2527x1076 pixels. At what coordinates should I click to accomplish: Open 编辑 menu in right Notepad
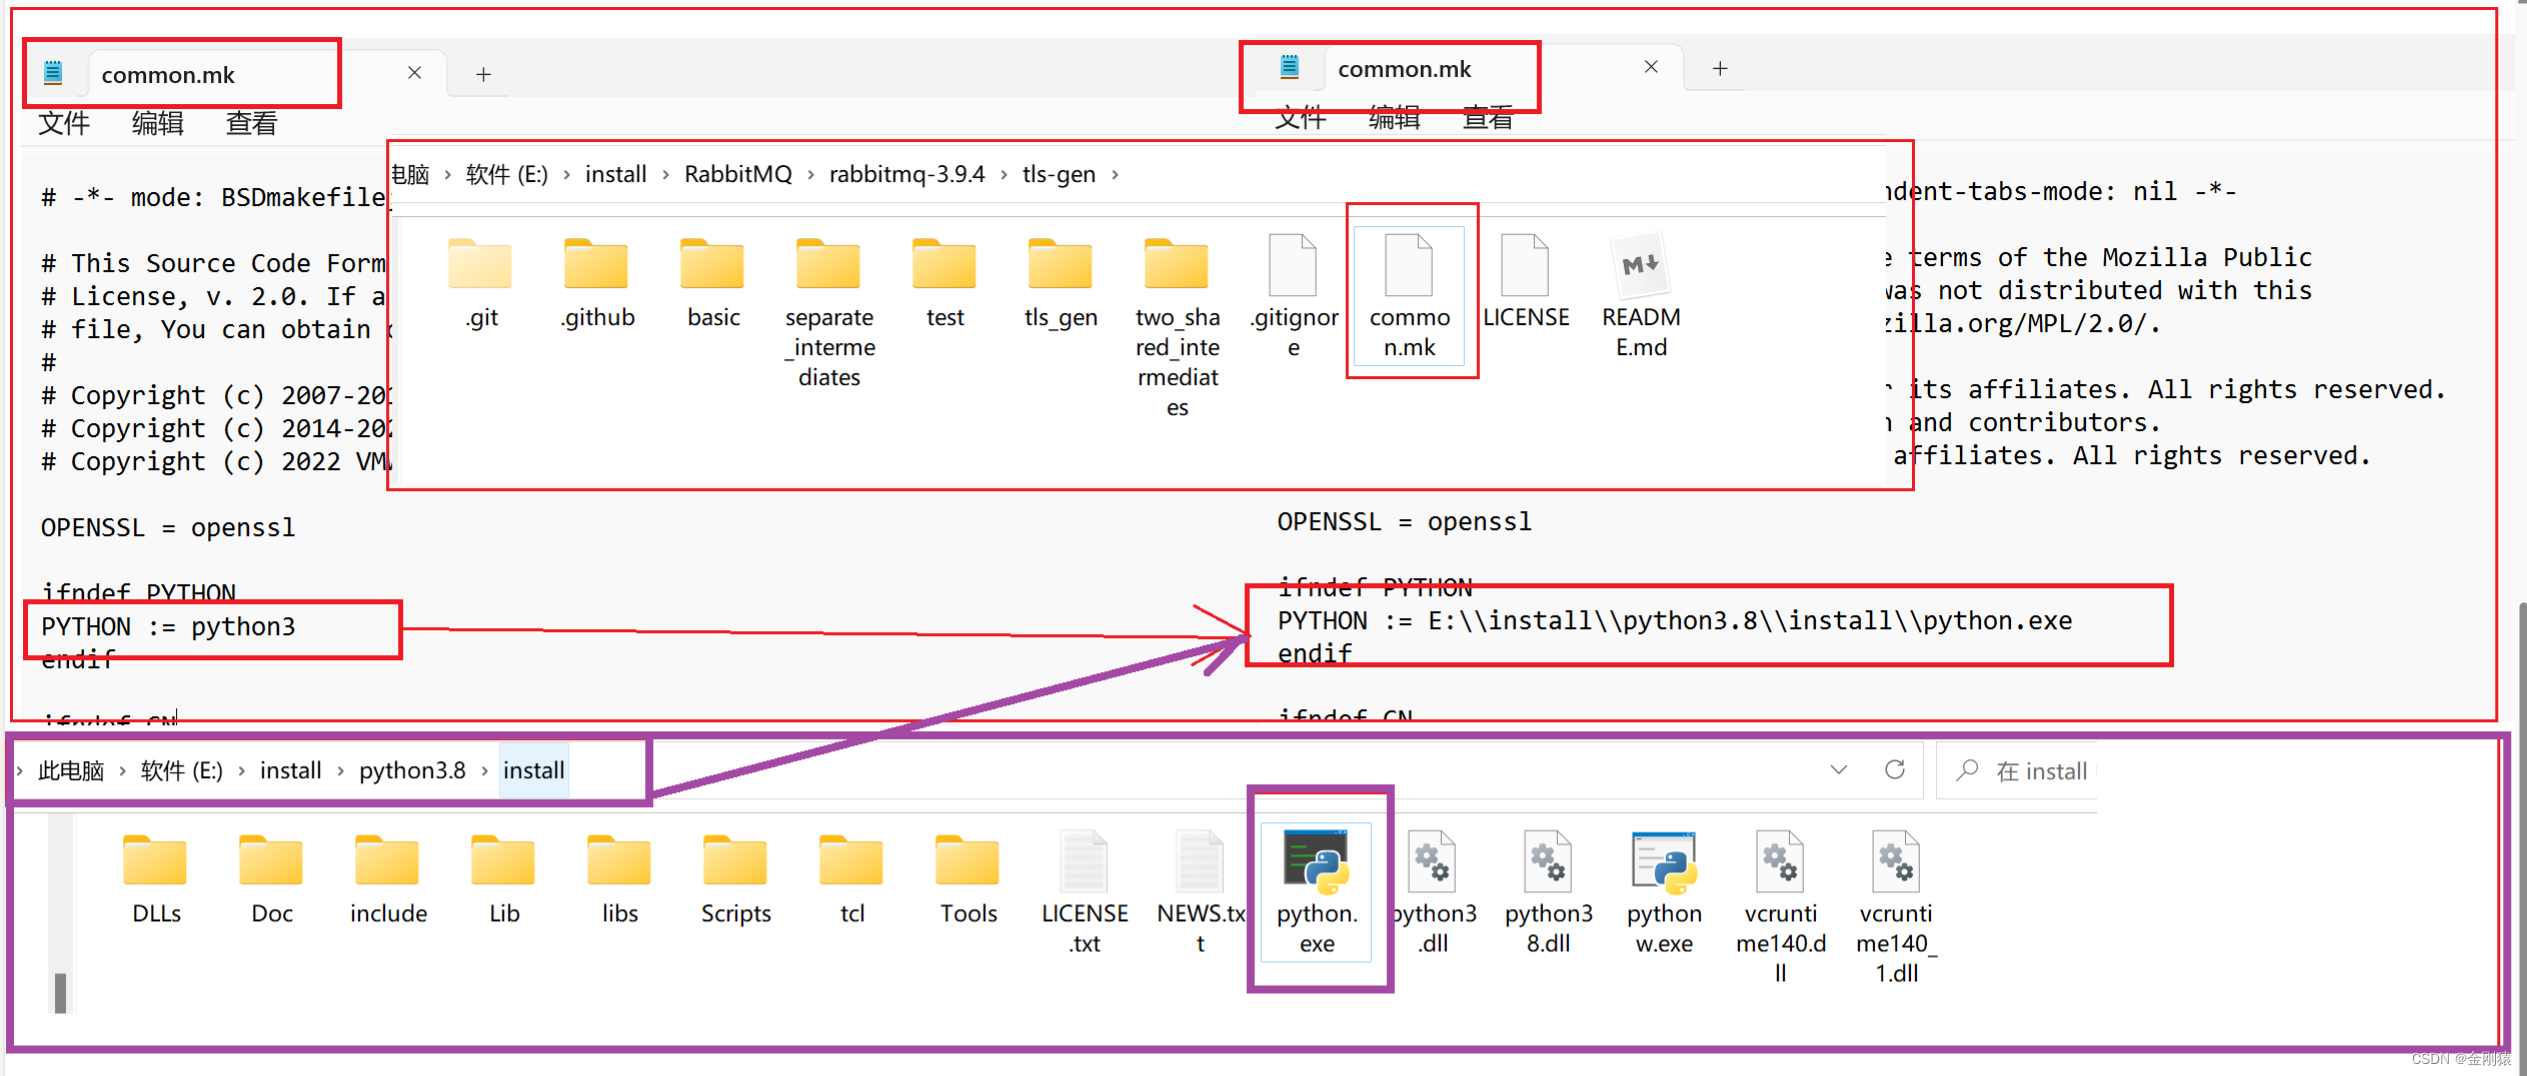[1395, 118]
